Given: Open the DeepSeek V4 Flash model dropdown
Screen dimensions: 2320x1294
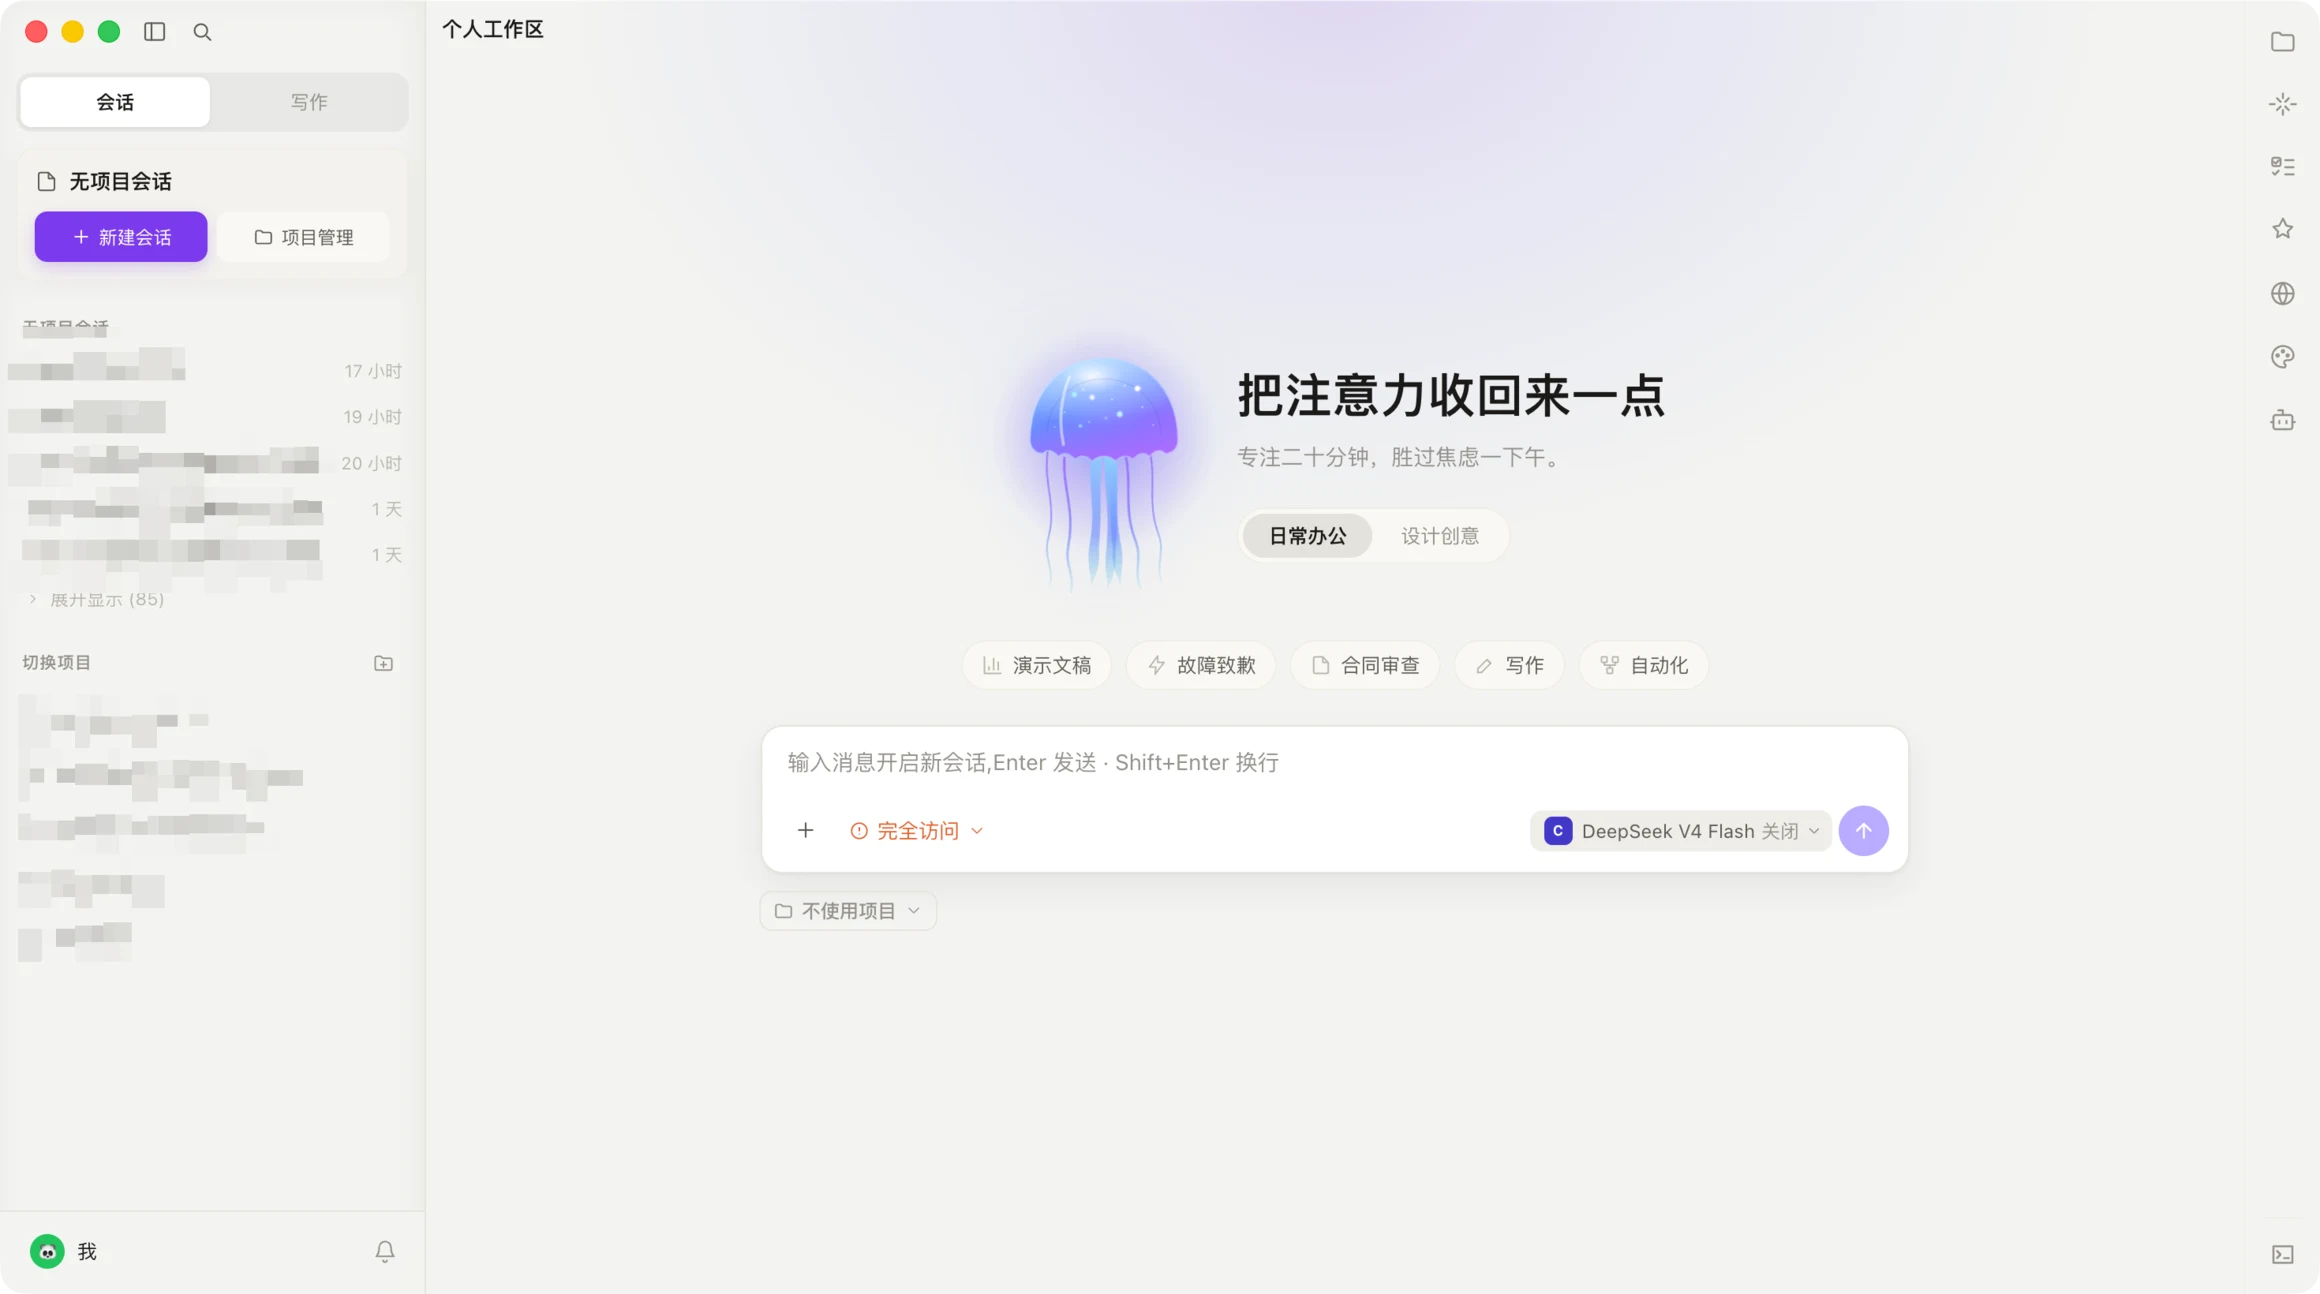Looking at the screenshot, I should pos(1681,830).
